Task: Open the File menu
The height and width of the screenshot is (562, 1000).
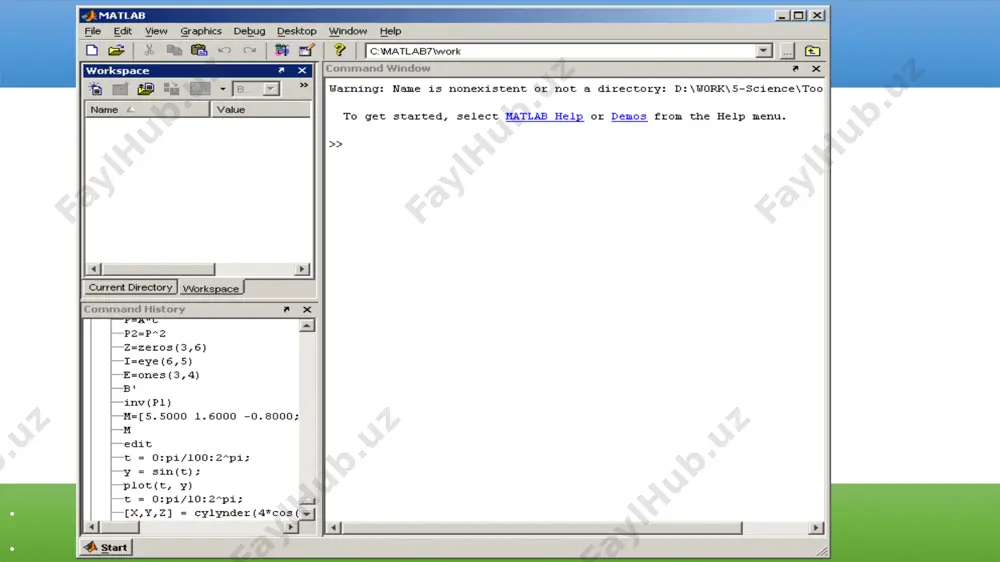Action: pyautogui.click(x=92, y=31)
